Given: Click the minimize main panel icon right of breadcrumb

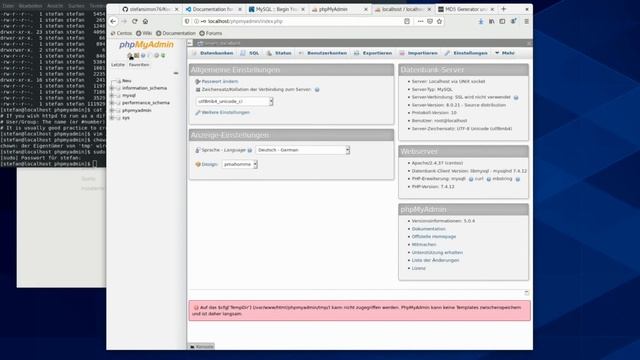Looking at the screenshot, I should tap(529, 43).
